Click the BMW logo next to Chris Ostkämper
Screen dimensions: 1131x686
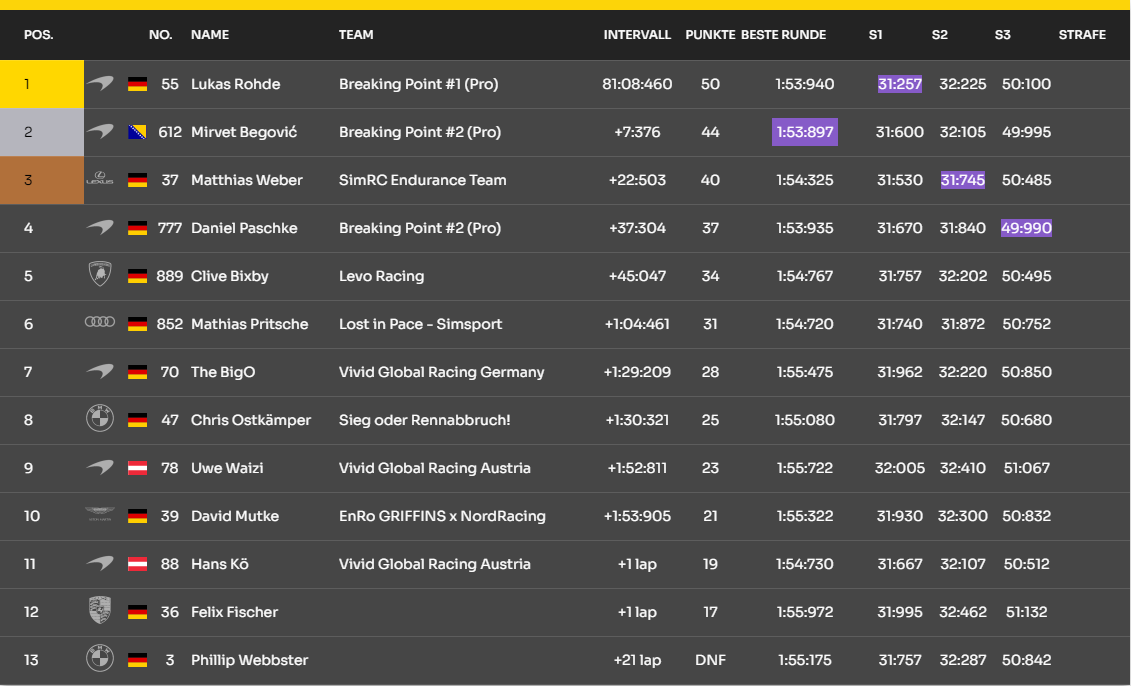tap(100, 420)
